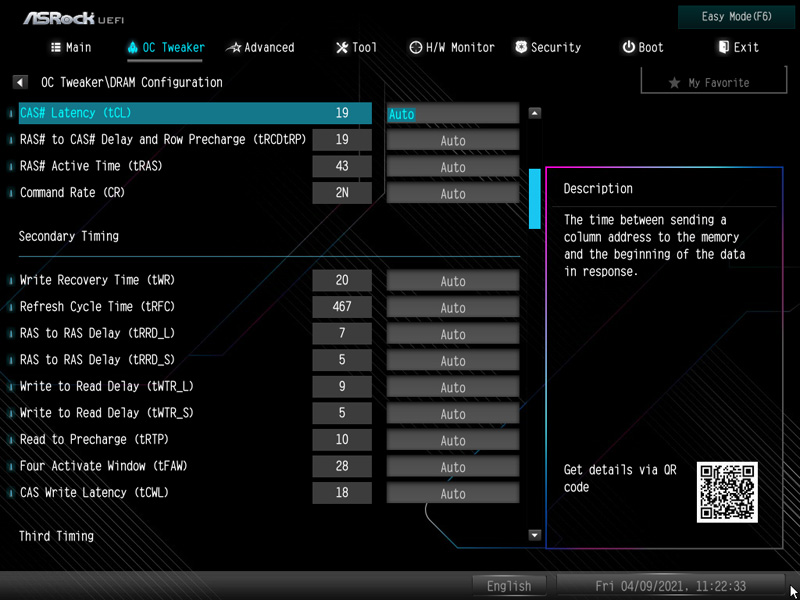Select the Refresh Cycle Time (tRFC) row
Viewport: 800px width, 600px height.
195,307
